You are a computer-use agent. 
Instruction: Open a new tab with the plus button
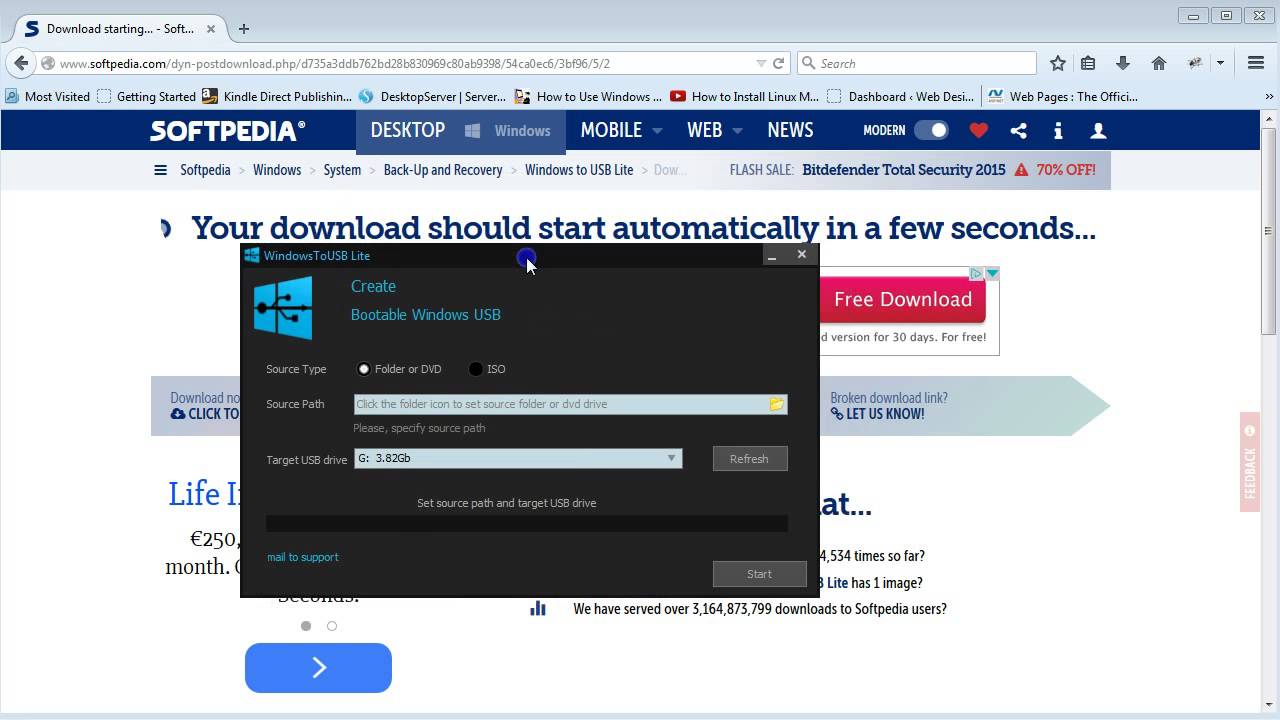(x=244, y=29)
